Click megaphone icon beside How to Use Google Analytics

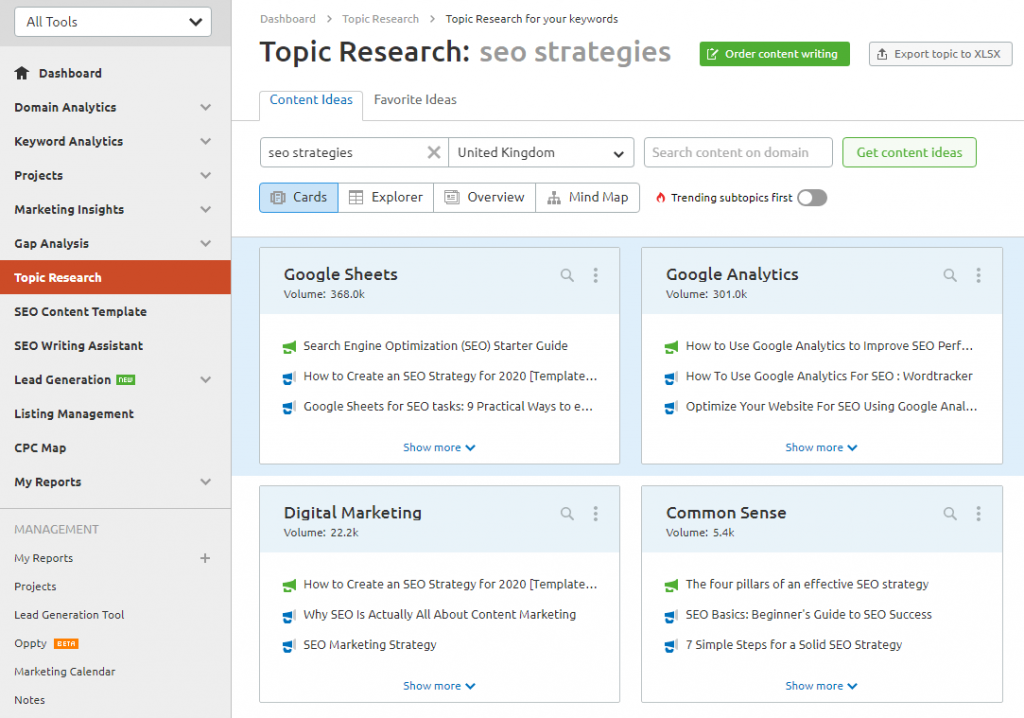pyautogui.click(x=671, y=347)
